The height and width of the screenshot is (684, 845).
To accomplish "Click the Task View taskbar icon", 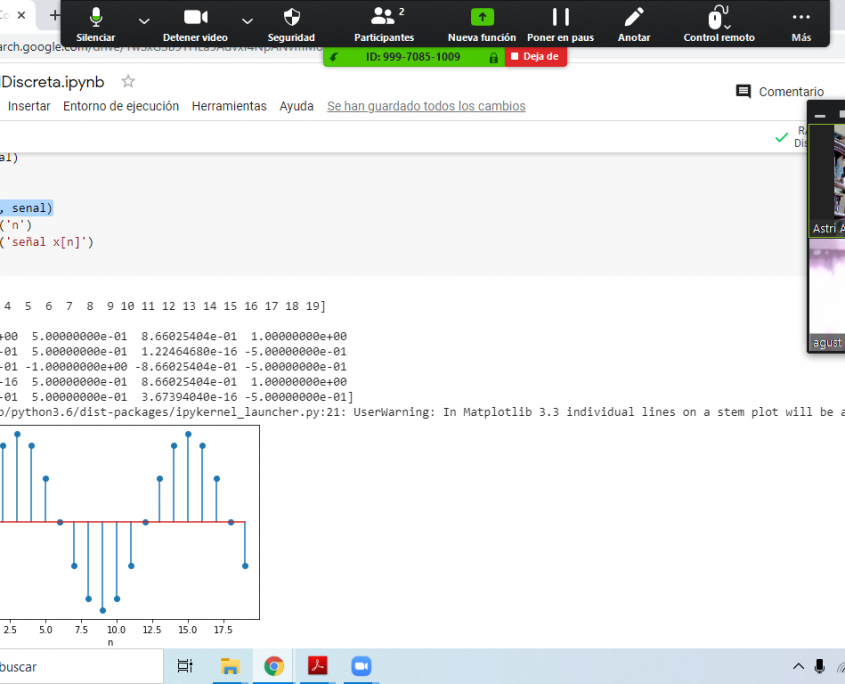I will click(x=185, y=666).
